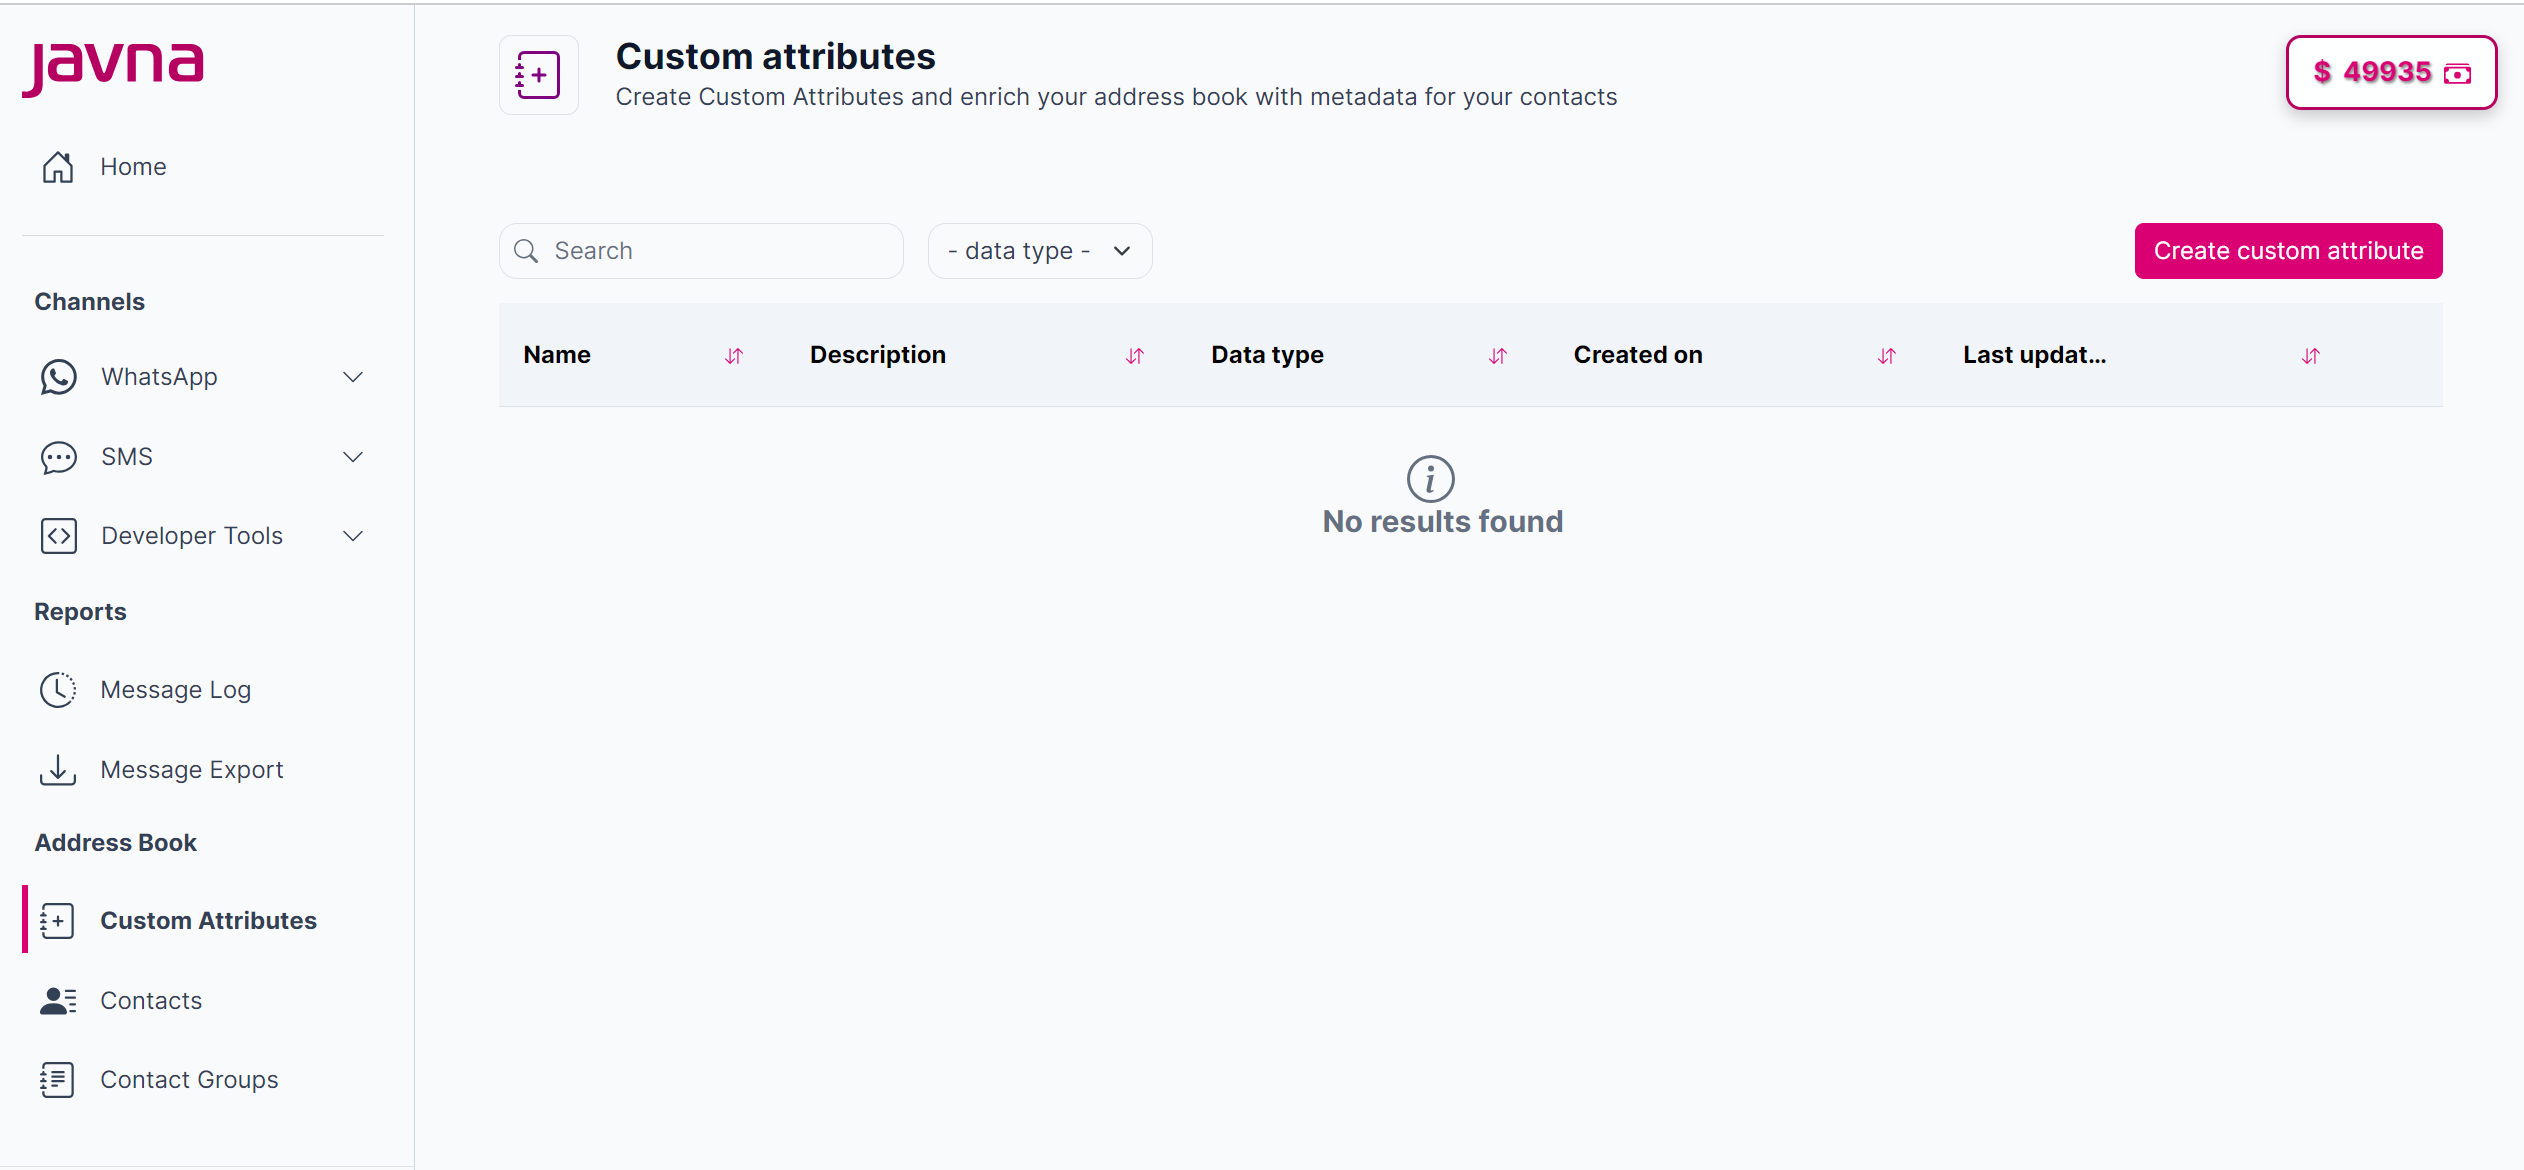This screenshot has width=2524, height=1170.
Task: Click the Custom Attributes address-book icon
Action: [x=58, y=920]
